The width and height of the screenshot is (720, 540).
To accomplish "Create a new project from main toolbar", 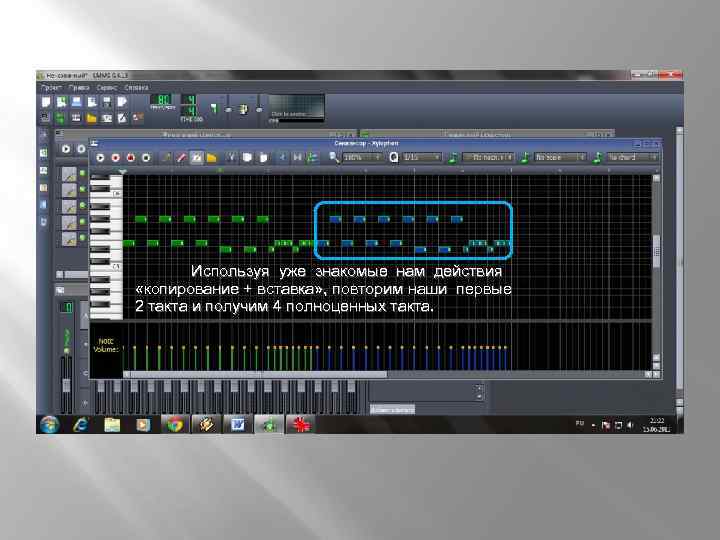I will [x=46, y=102].
